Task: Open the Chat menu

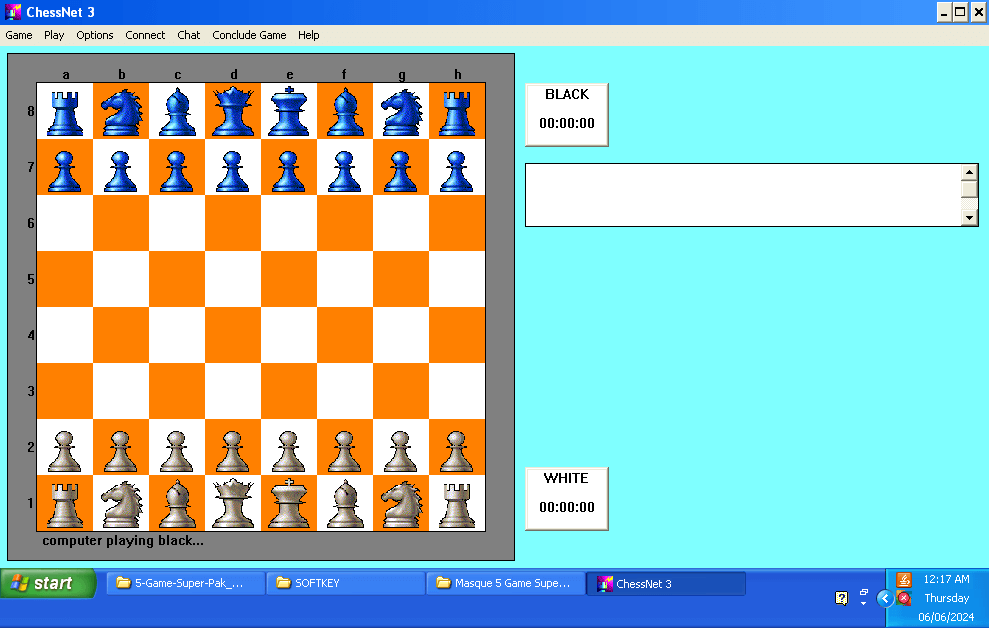Action: [x=189, y=35]
